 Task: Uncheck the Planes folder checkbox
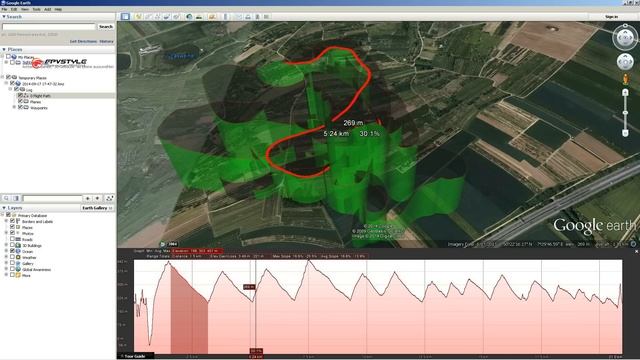pos(20,102)
